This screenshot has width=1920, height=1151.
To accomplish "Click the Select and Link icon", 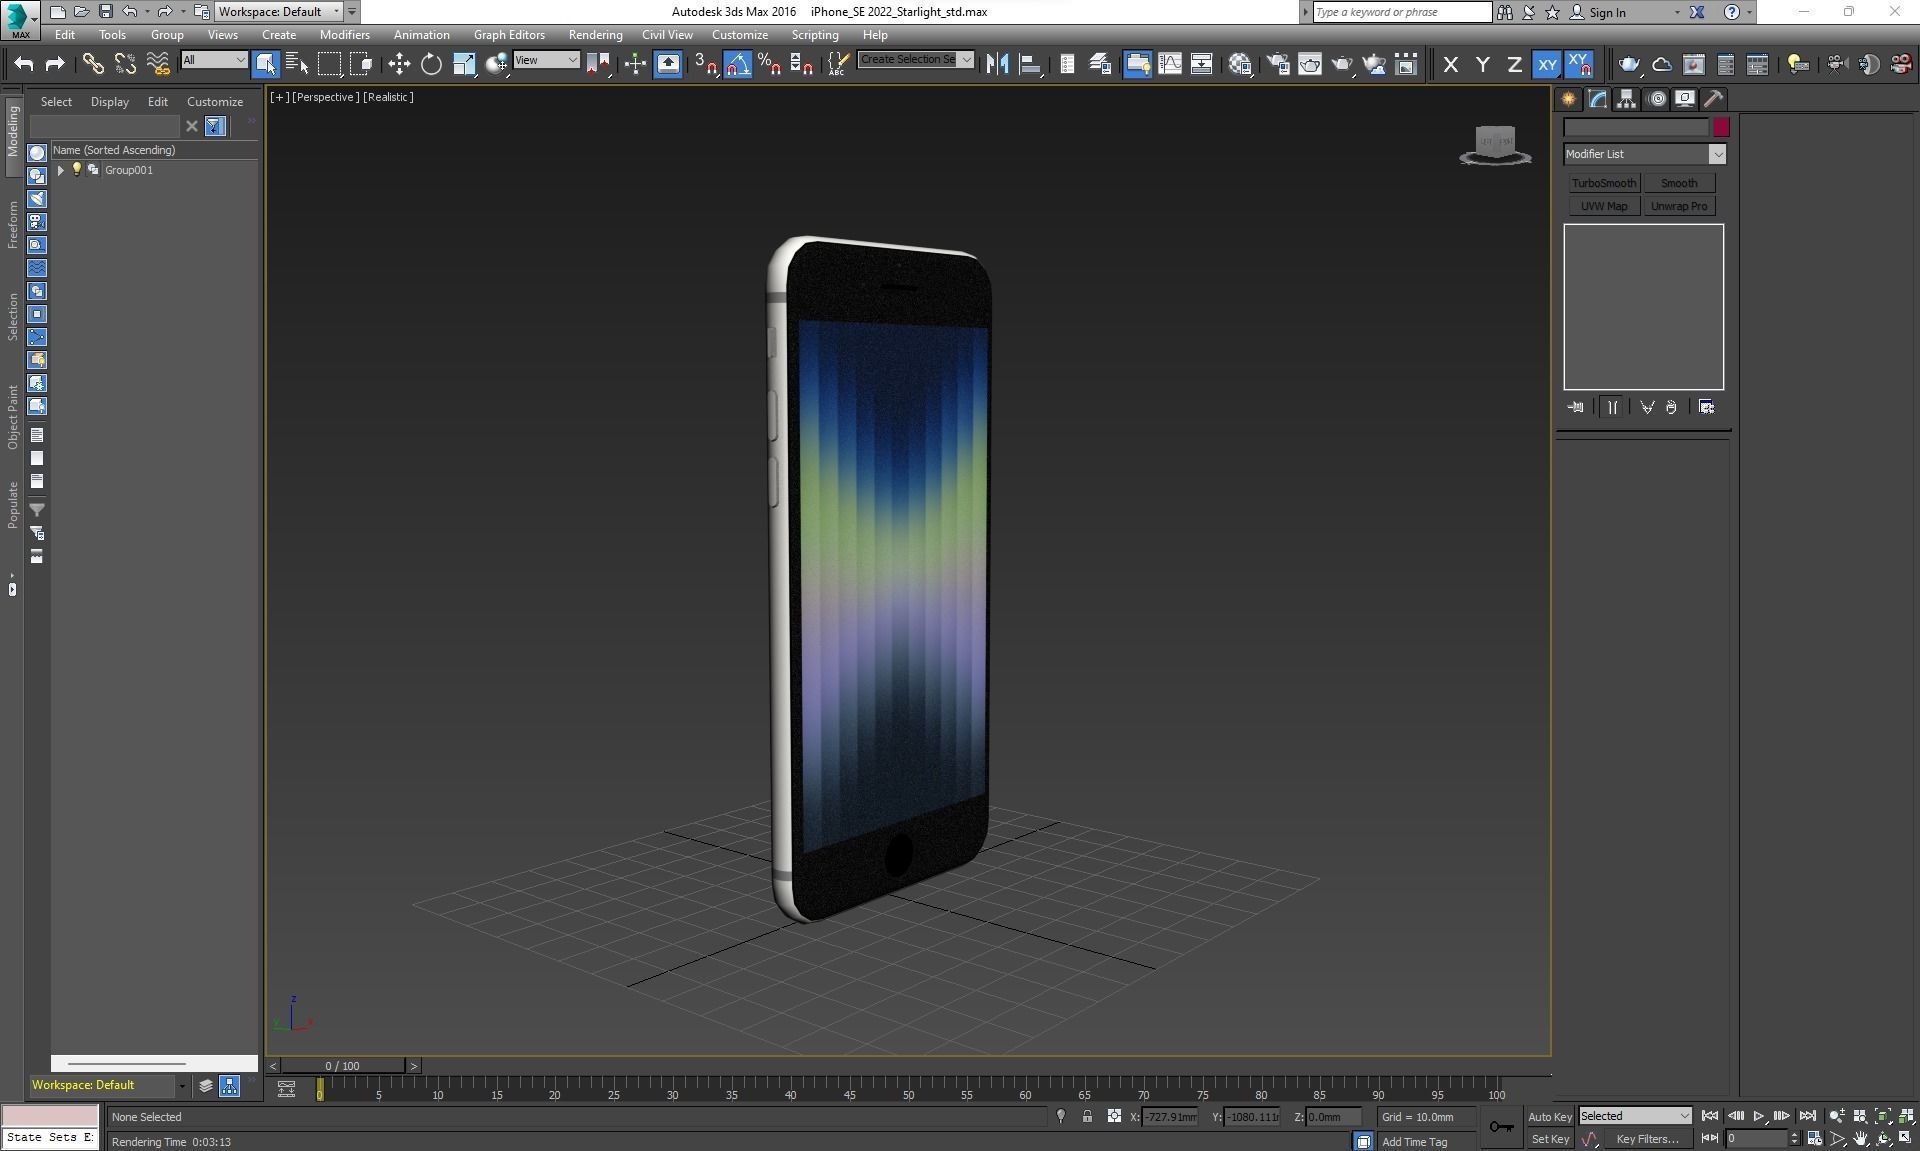I will pos(93,64).
